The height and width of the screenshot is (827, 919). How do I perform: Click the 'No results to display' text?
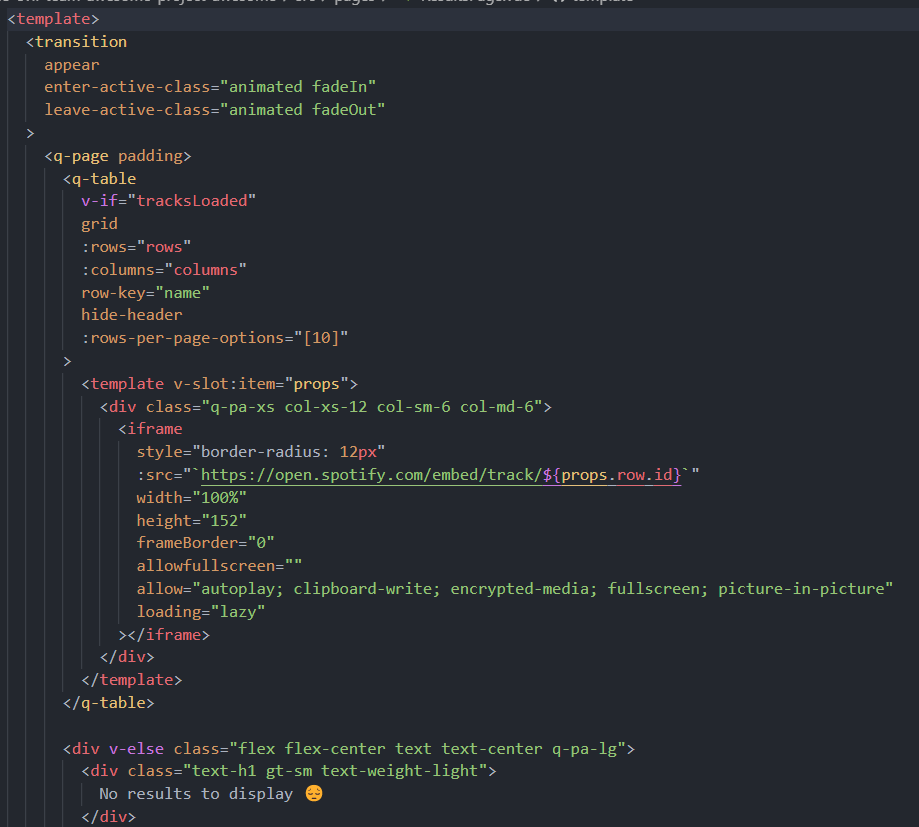pyautogui.click(x=196, y=794)
